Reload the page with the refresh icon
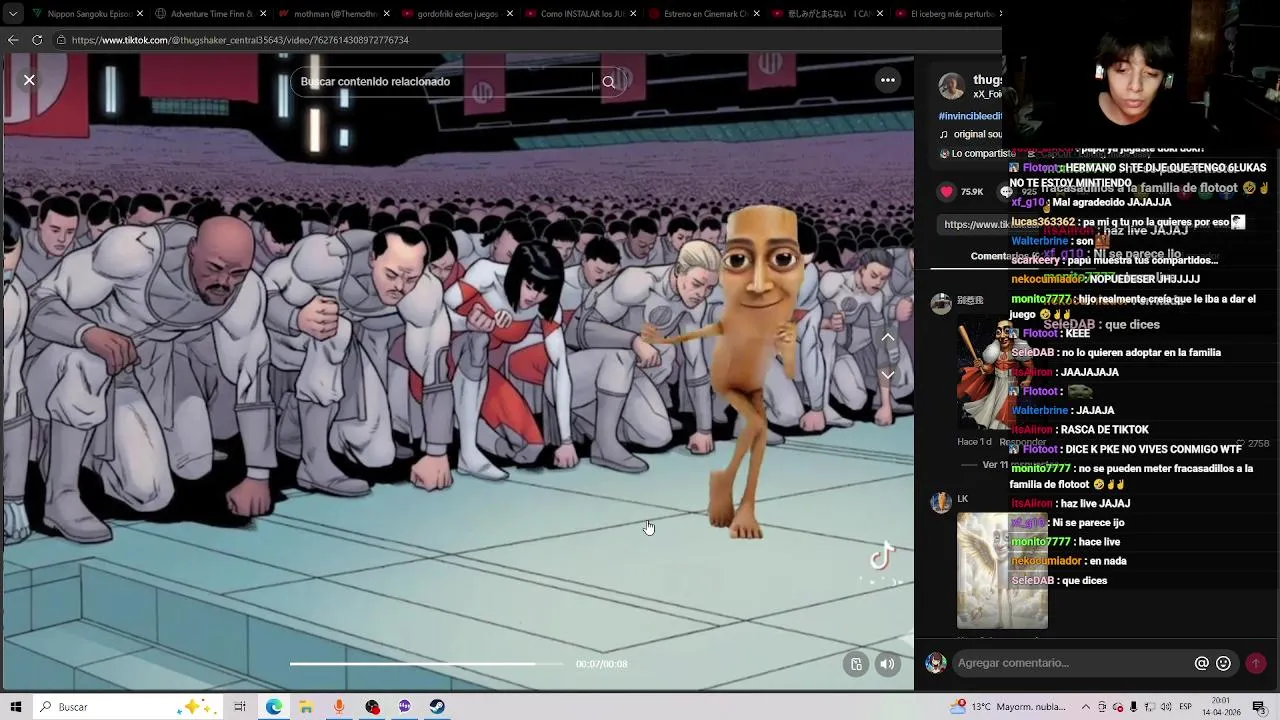This screenshot has height=720, width=1280. point(37,40)
